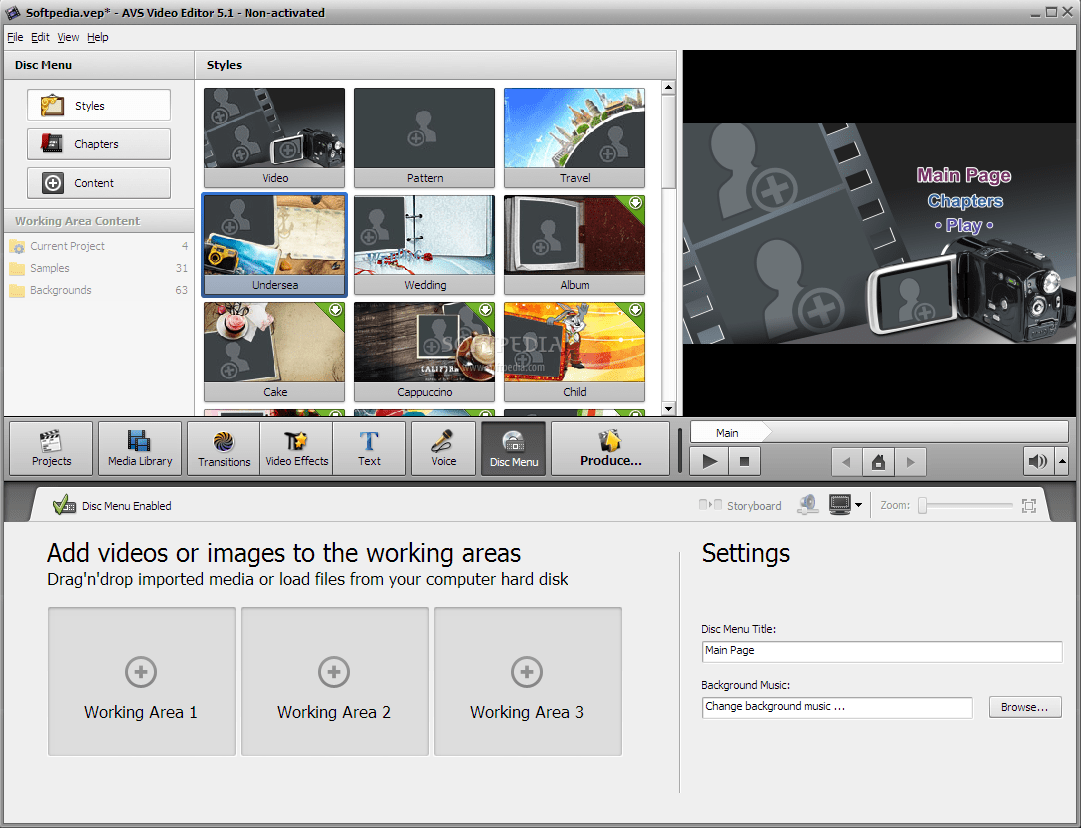Viewport: 1081px width, 828px height.
Task: Choose the Pattern style
Action: 424,137
